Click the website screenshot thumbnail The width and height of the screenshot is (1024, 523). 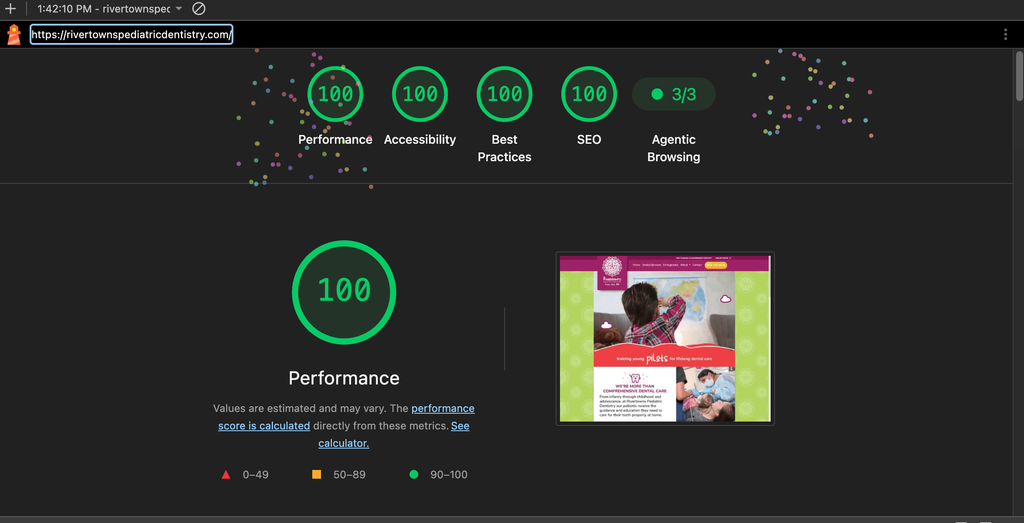[x=665, y=338]
